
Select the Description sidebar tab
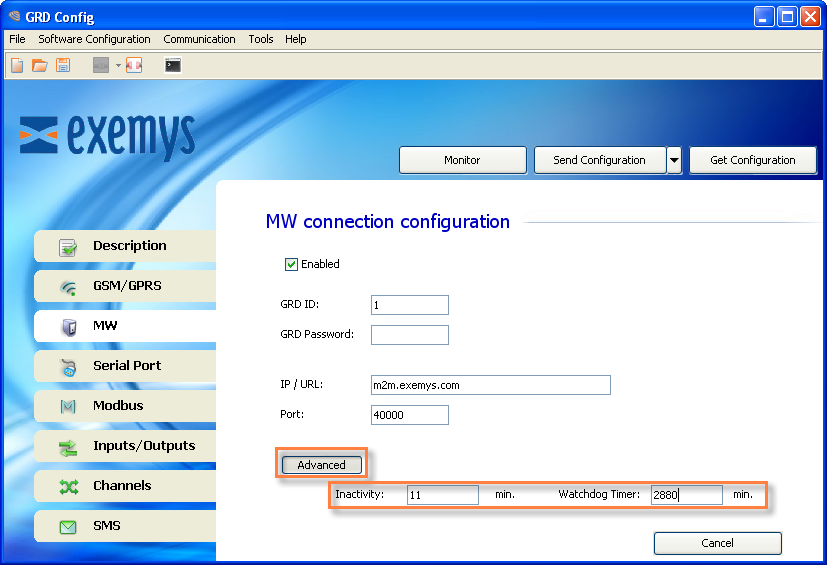pyautogui.click(x=126, y=246)
